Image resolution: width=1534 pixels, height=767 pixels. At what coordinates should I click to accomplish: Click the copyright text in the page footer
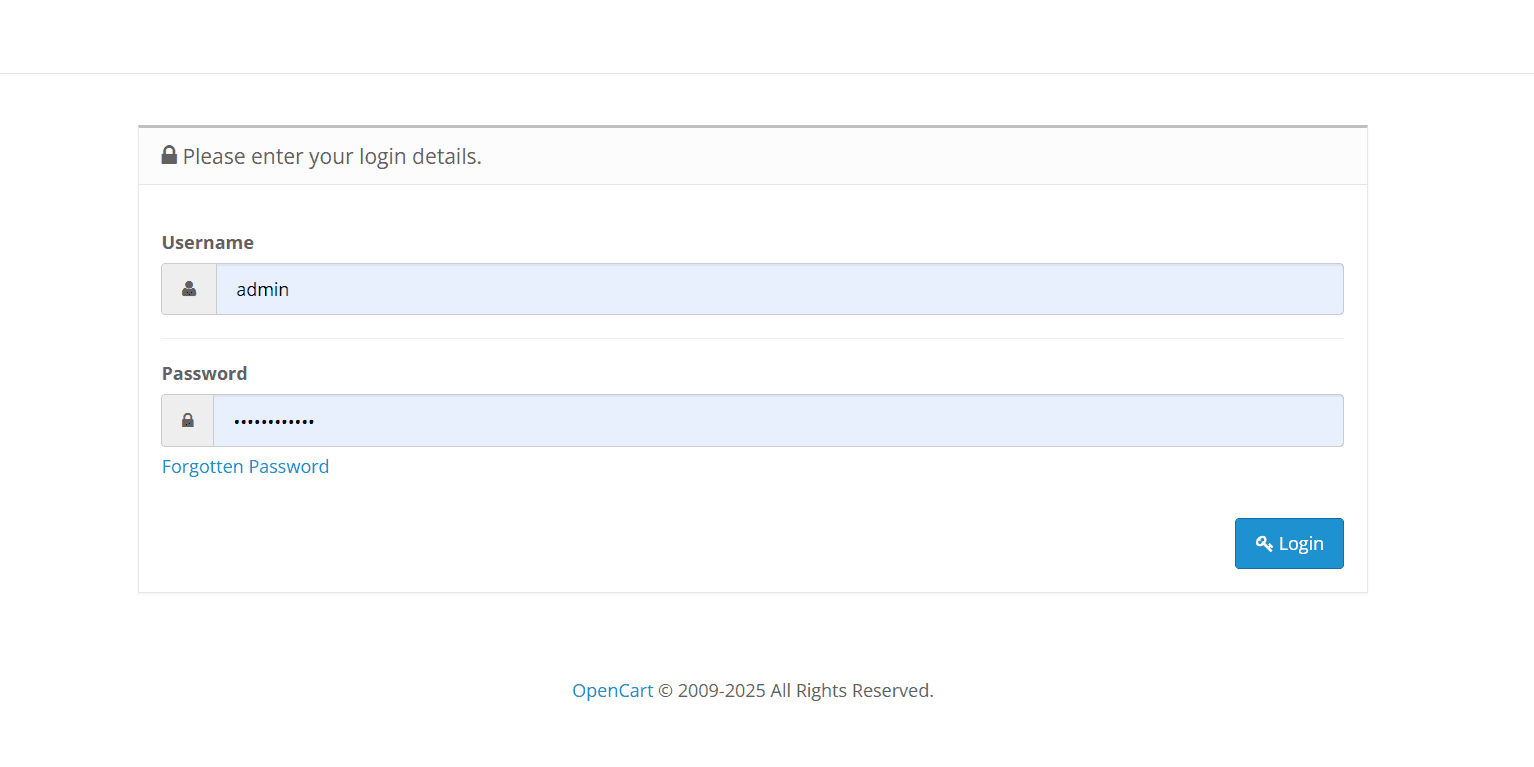(x=795, y=690)
